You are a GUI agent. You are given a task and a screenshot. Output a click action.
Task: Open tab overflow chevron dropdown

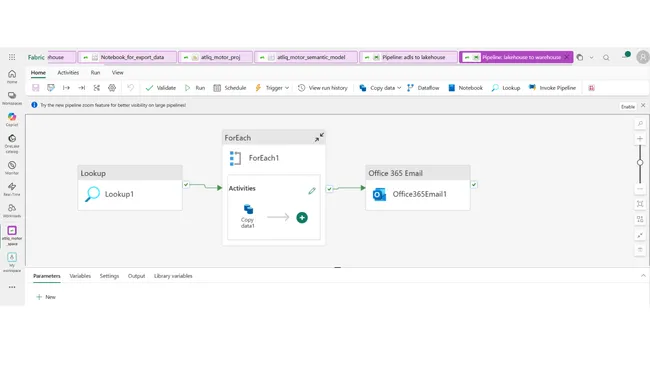tap(592, 58)
